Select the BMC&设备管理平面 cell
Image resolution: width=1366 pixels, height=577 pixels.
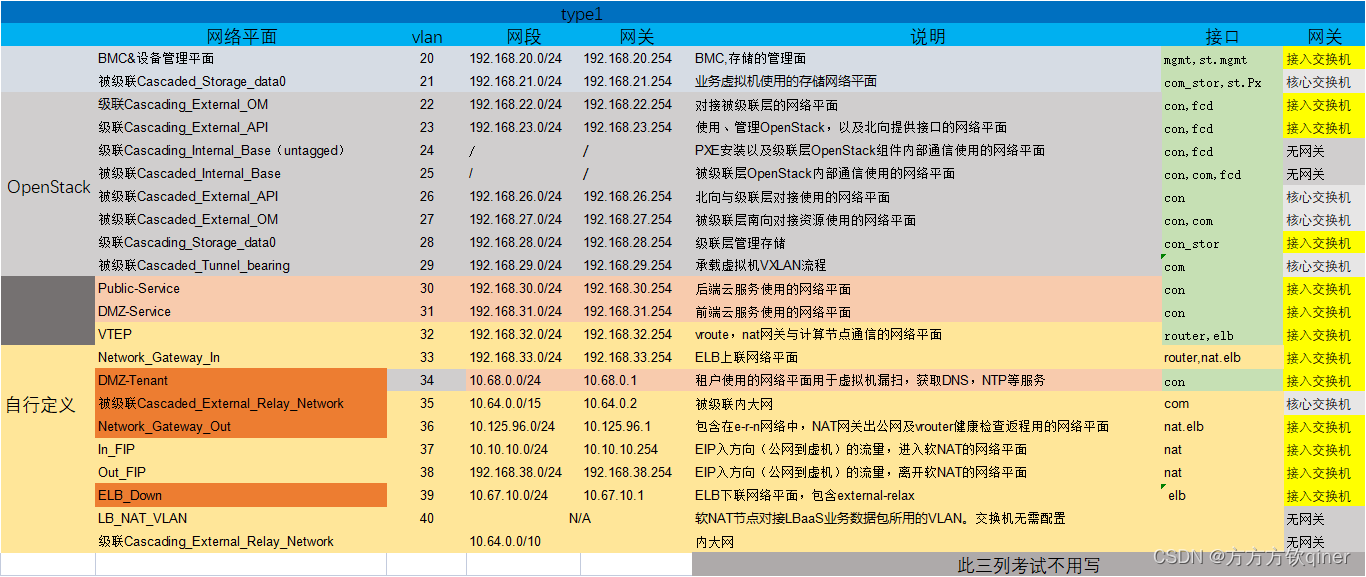(x=242, y=59)
